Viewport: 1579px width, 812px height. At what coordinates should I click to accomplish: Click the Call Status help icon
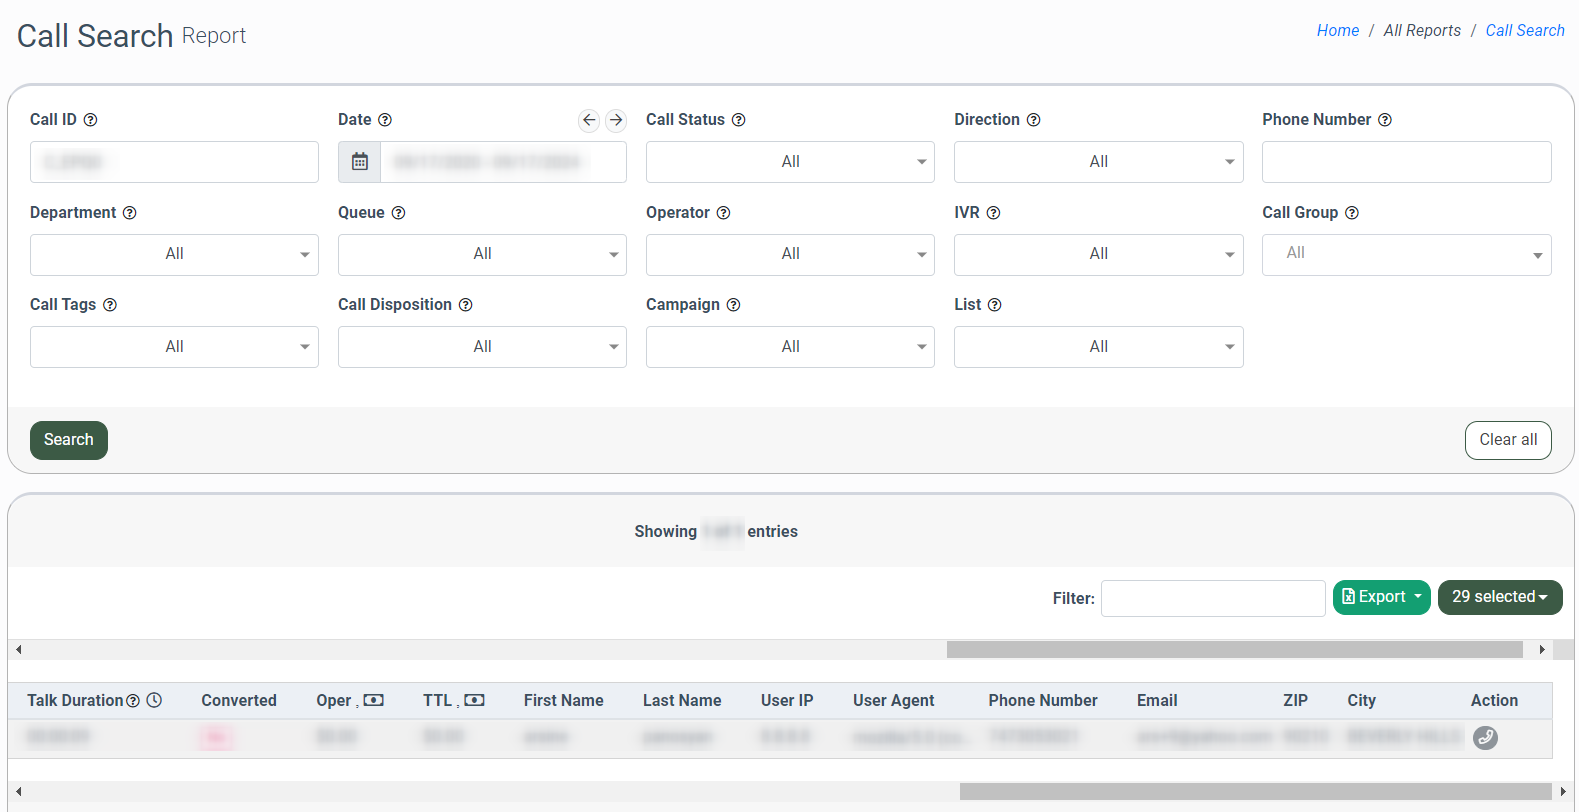(x=738, y=120)
